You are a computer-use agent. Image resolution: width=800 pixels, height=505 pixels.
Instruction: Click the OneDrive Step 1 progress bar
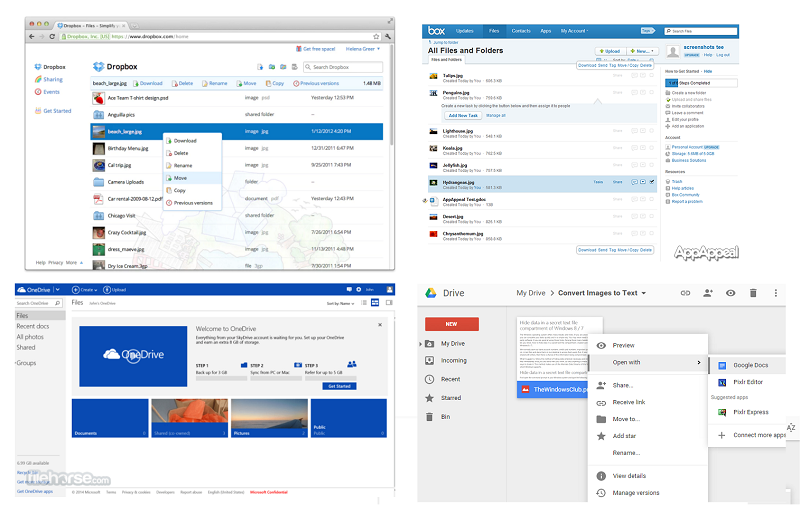(x=221, y=378)
